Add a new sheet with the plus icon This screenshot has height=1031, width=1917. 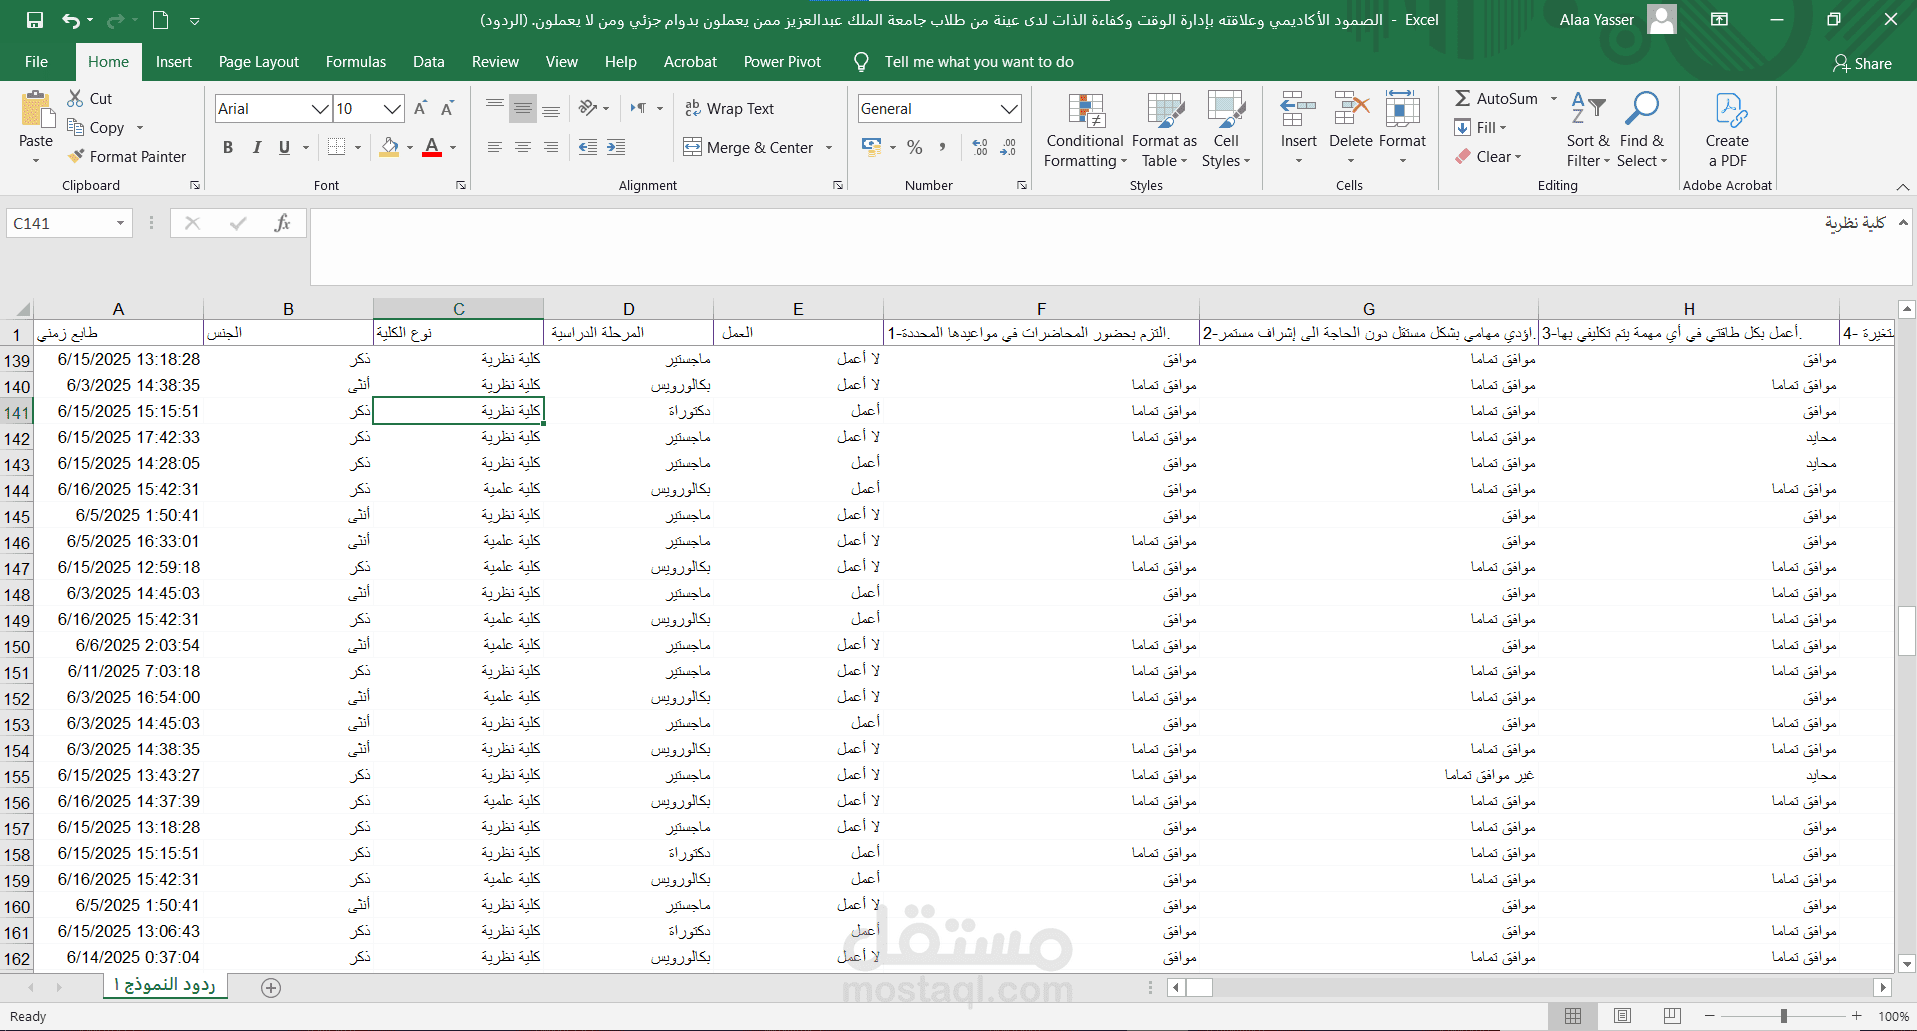(270, 988)
